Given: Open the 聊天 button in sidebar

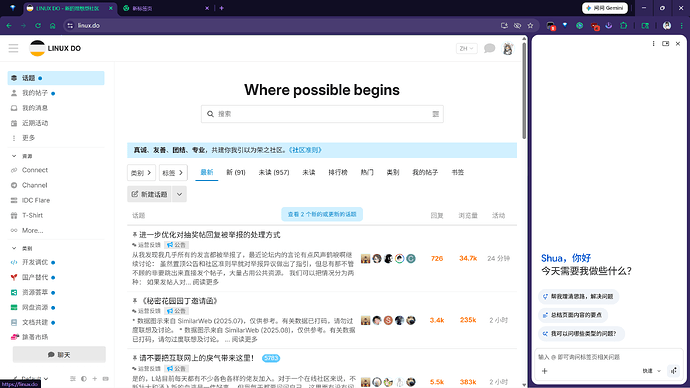Looking at the screenshot, I should [x=59, y=355].
